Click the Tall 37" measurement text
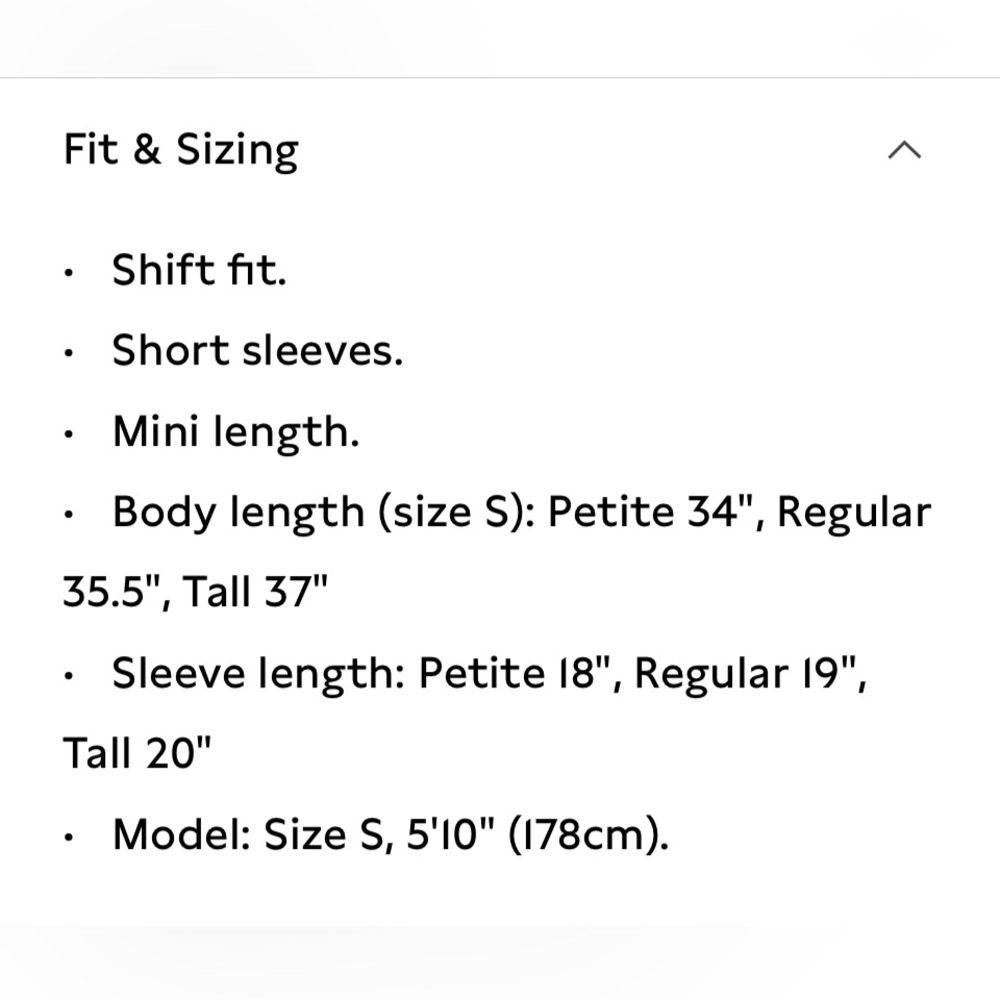Viewport: 1000px width, 1000px height. pos(255,592)
